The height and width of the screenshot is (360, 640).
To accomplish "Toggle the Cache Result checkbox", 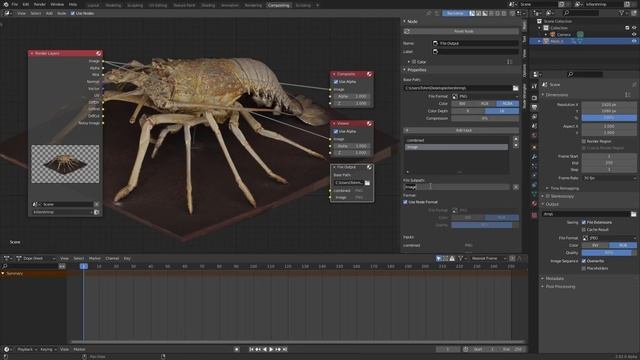I will [584, 230].
